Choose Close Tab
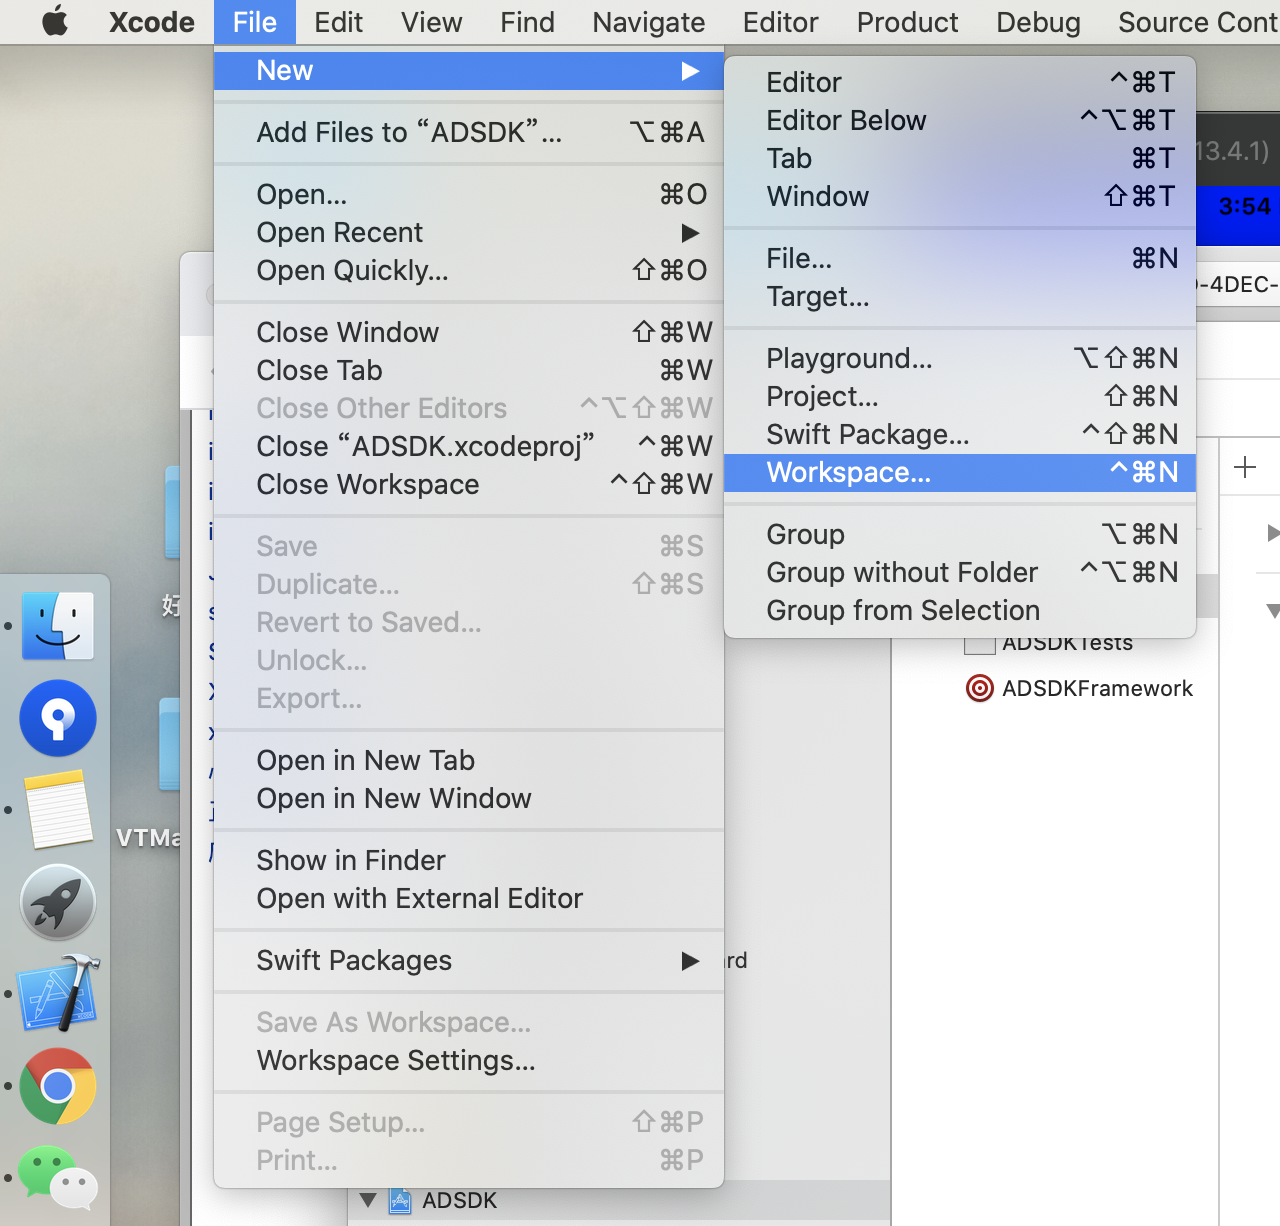Viewport: 1280px width, 1226px height. pyautogui.click(x=469, y=371)
